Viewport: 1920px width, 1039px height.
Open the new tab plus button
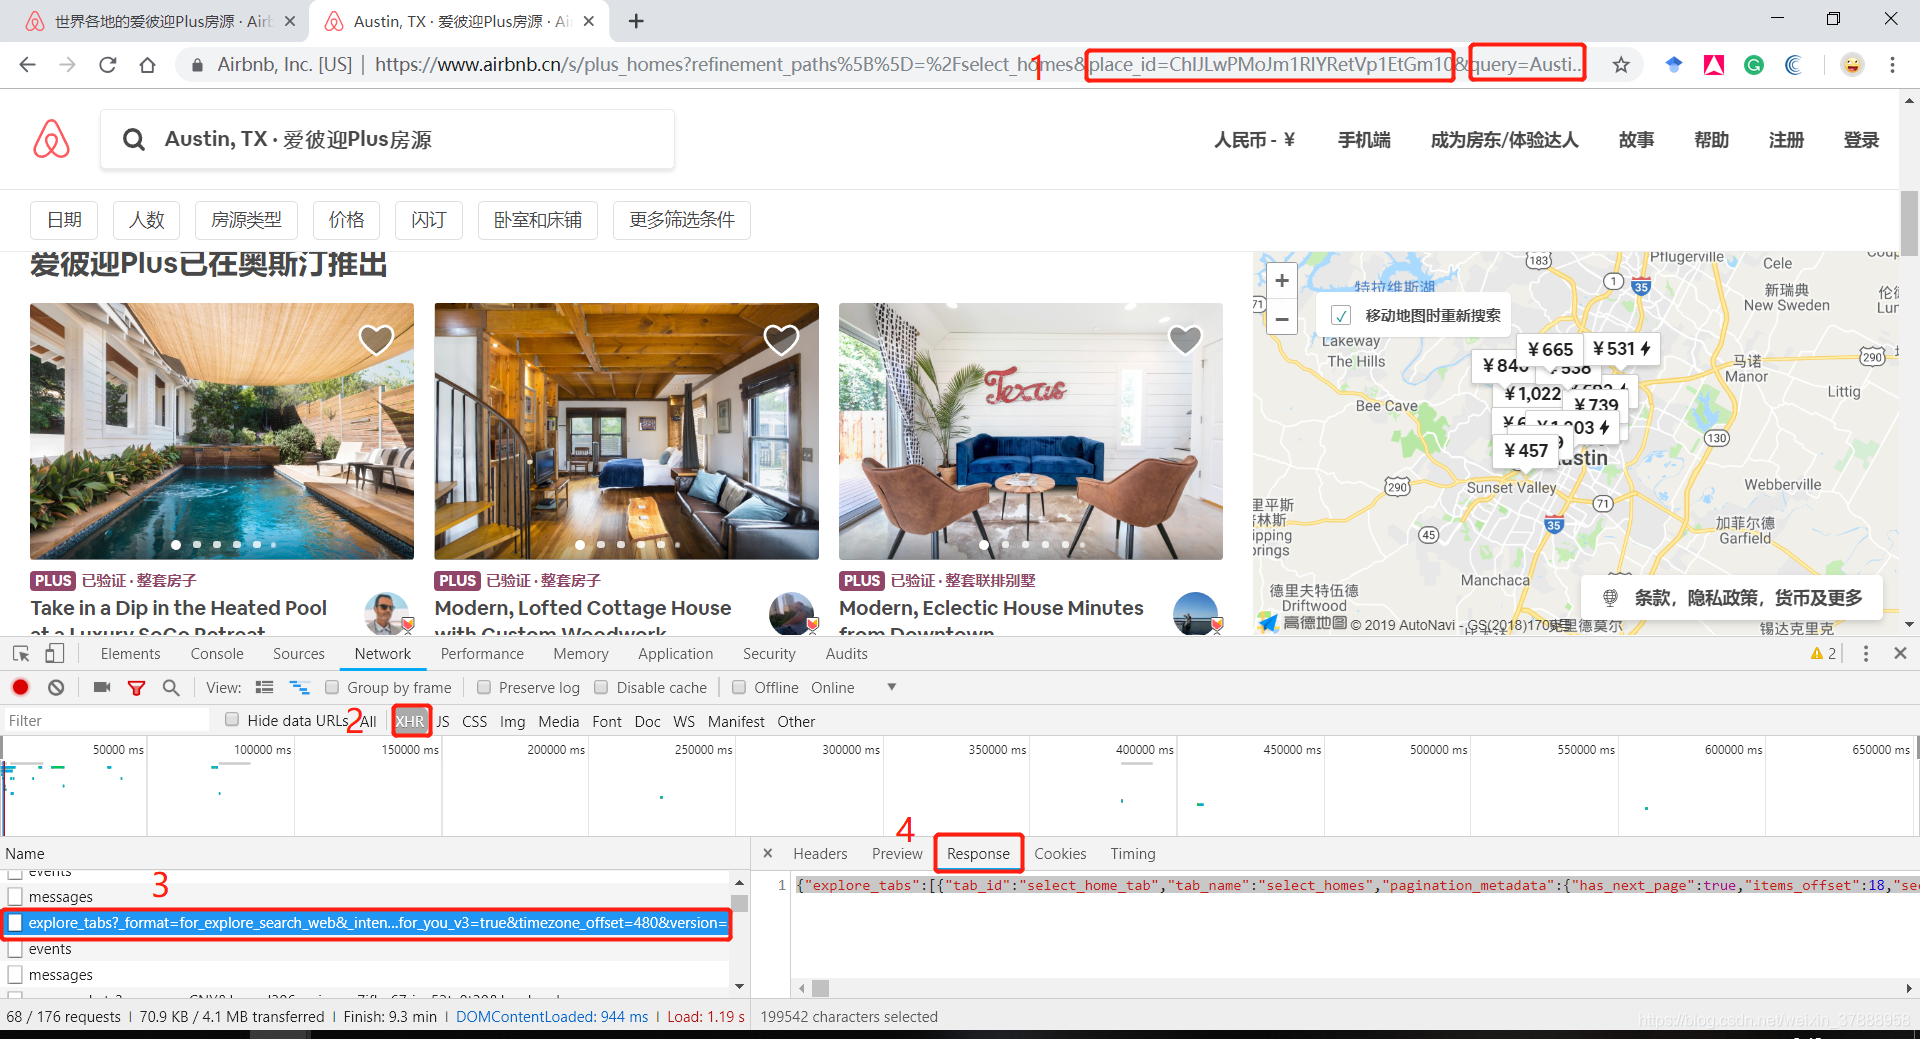[x=637, y=21]
